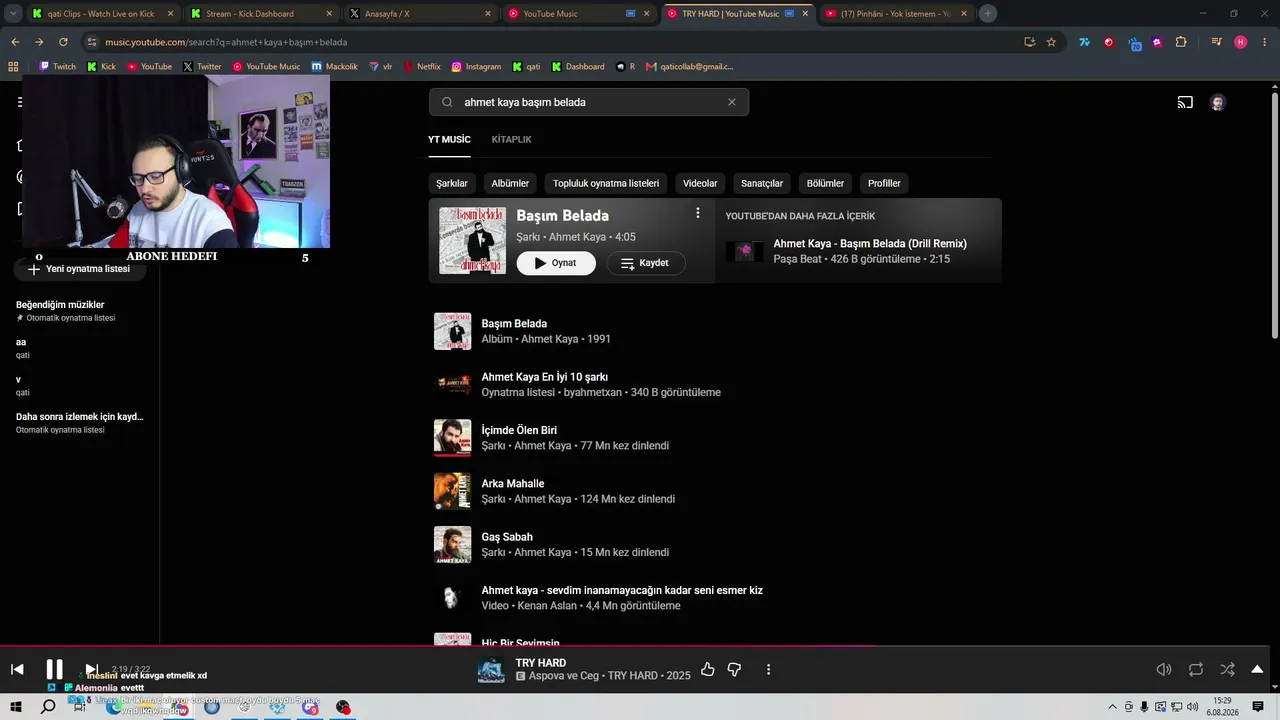Click the search magnifier icon in the search box

[x=447, y=102]
